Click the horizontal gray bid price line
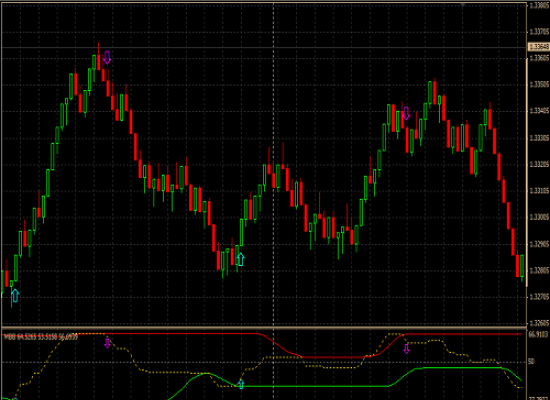 pos(264,47)
